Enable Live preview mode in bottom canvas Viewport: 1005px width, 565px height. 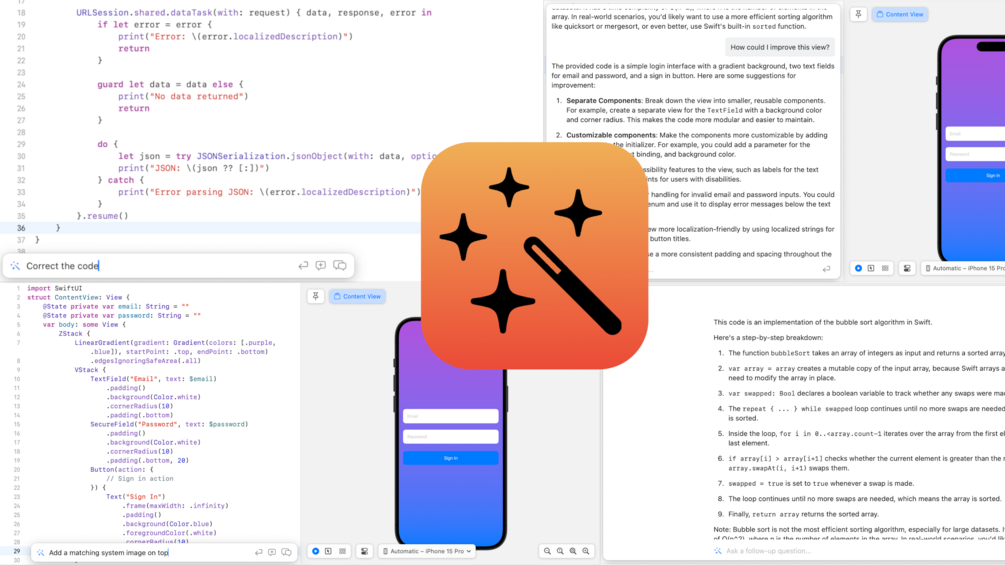(315, 551)
